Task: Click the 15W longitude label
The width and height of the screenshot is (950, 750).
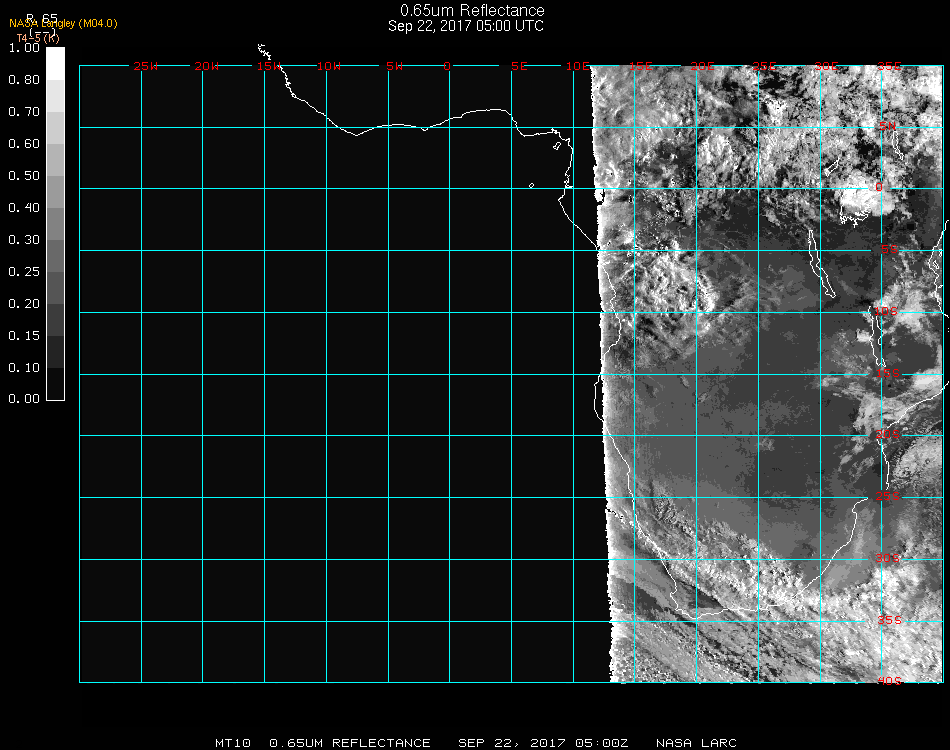Action: pyautogui.click(x=269, y=66)
